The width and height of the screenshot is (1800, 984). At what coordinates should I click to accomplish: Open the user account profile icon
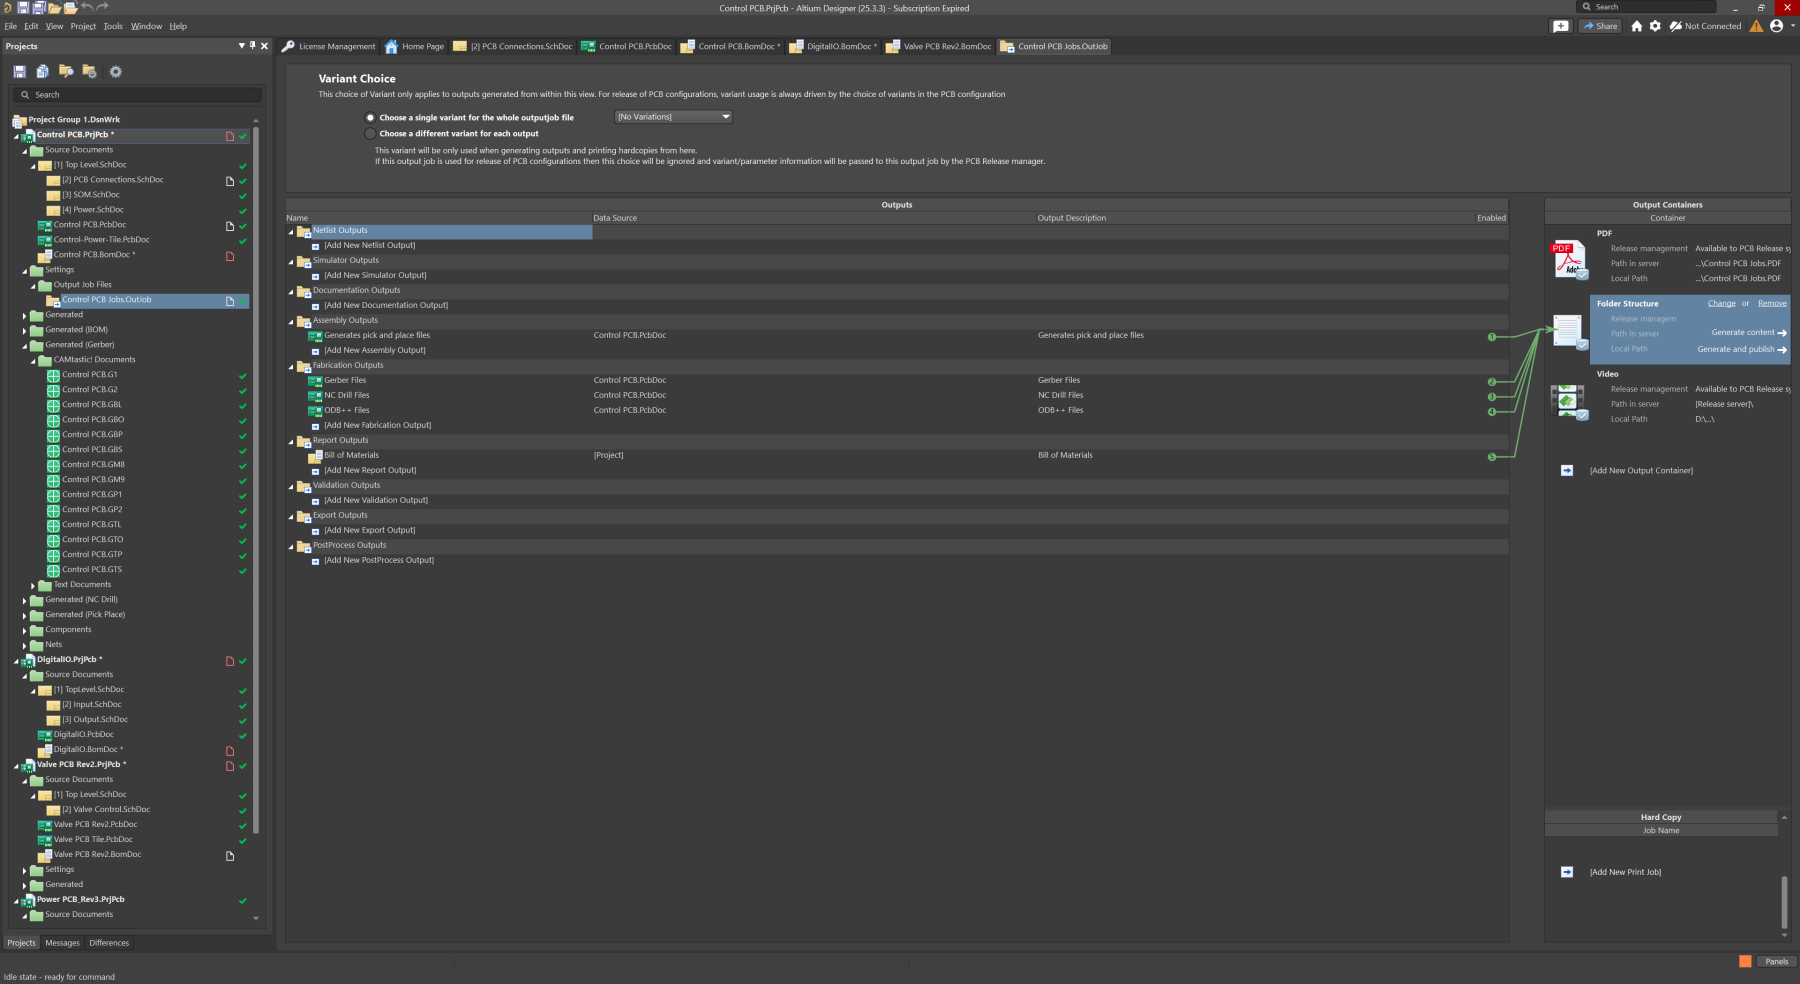[1776, 26]
